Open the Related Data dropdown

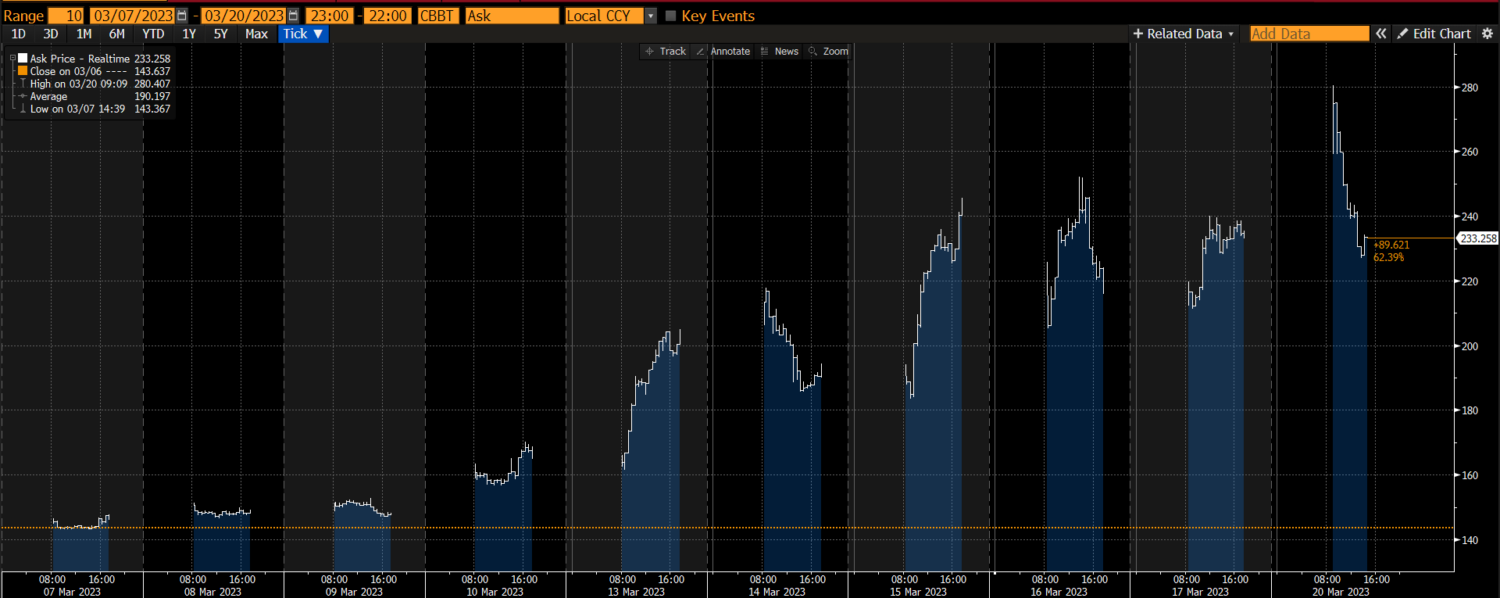1183,34
